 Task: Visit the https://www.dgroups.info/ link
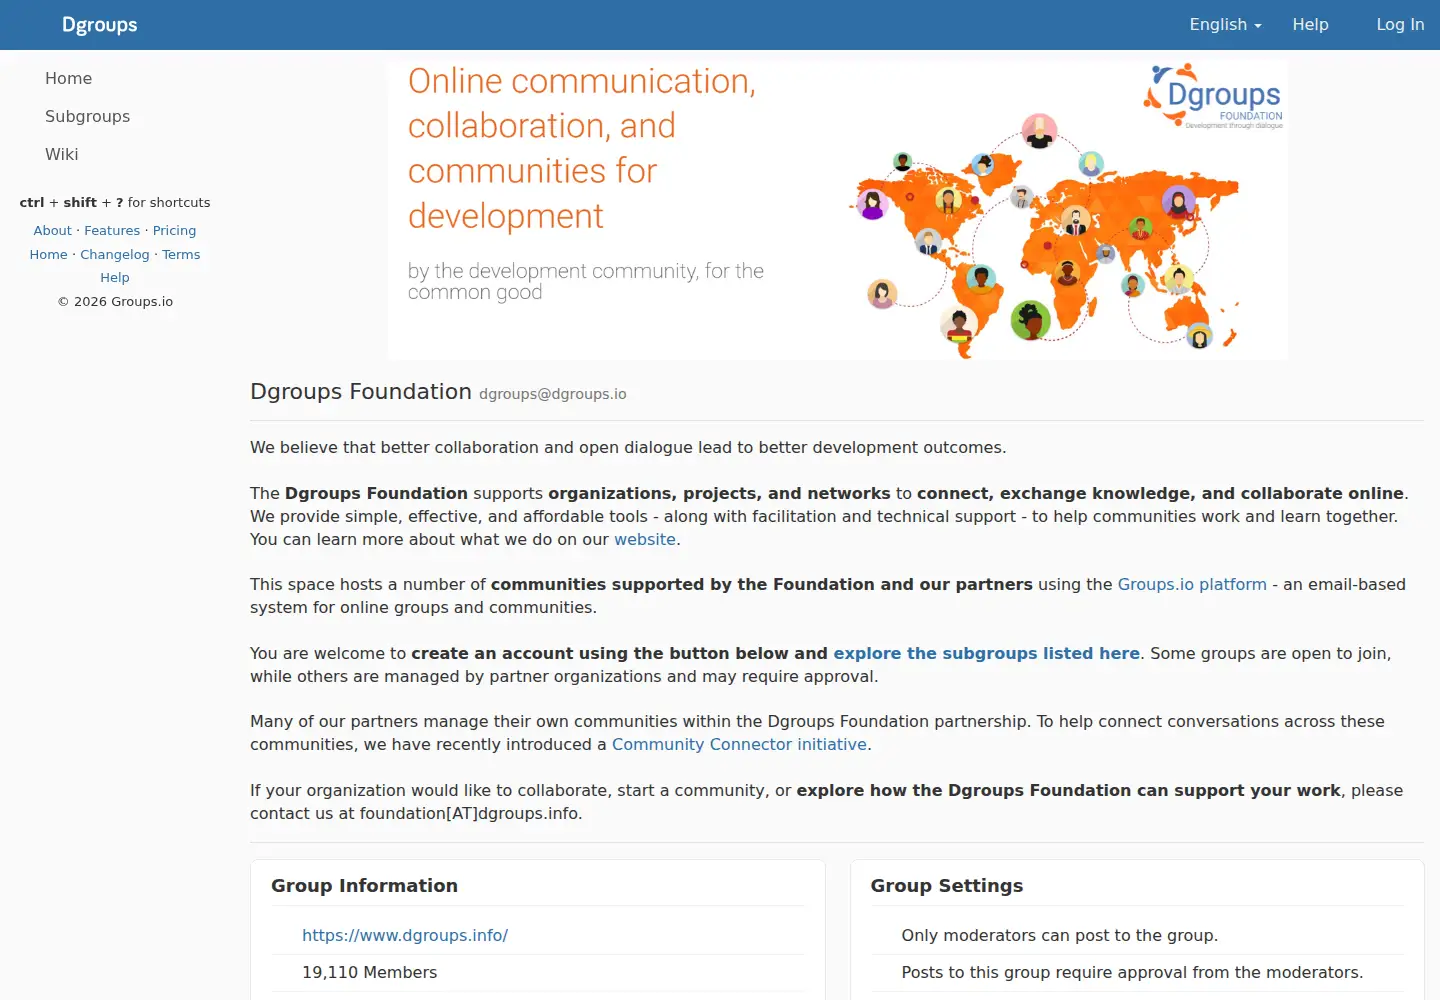[x=405, y=935]
